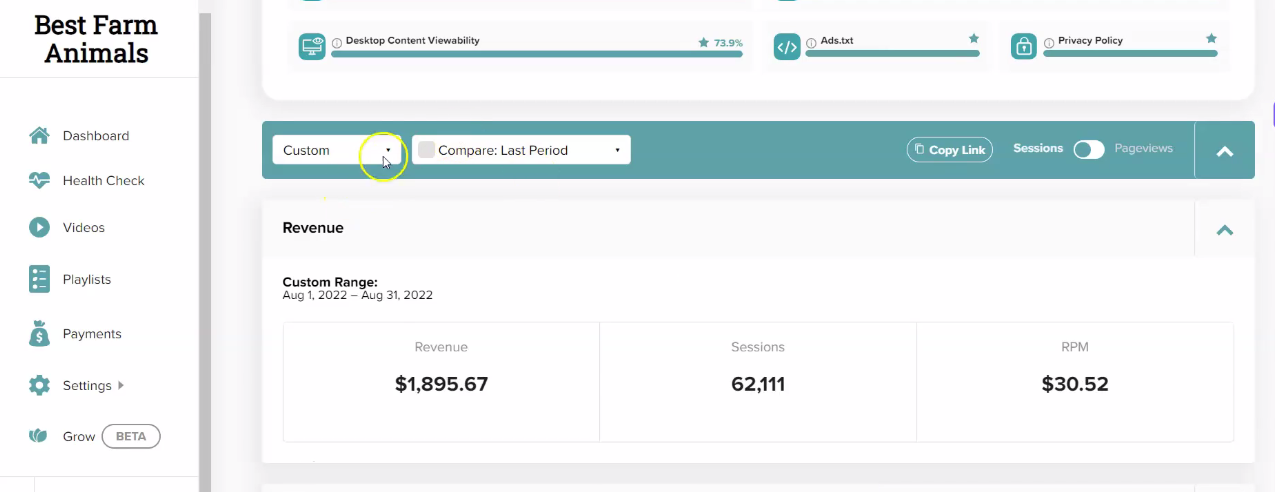Click the Desktop Content Viewability monitor icon
This screenshot has height=492, width=1275.
[312, 47]
